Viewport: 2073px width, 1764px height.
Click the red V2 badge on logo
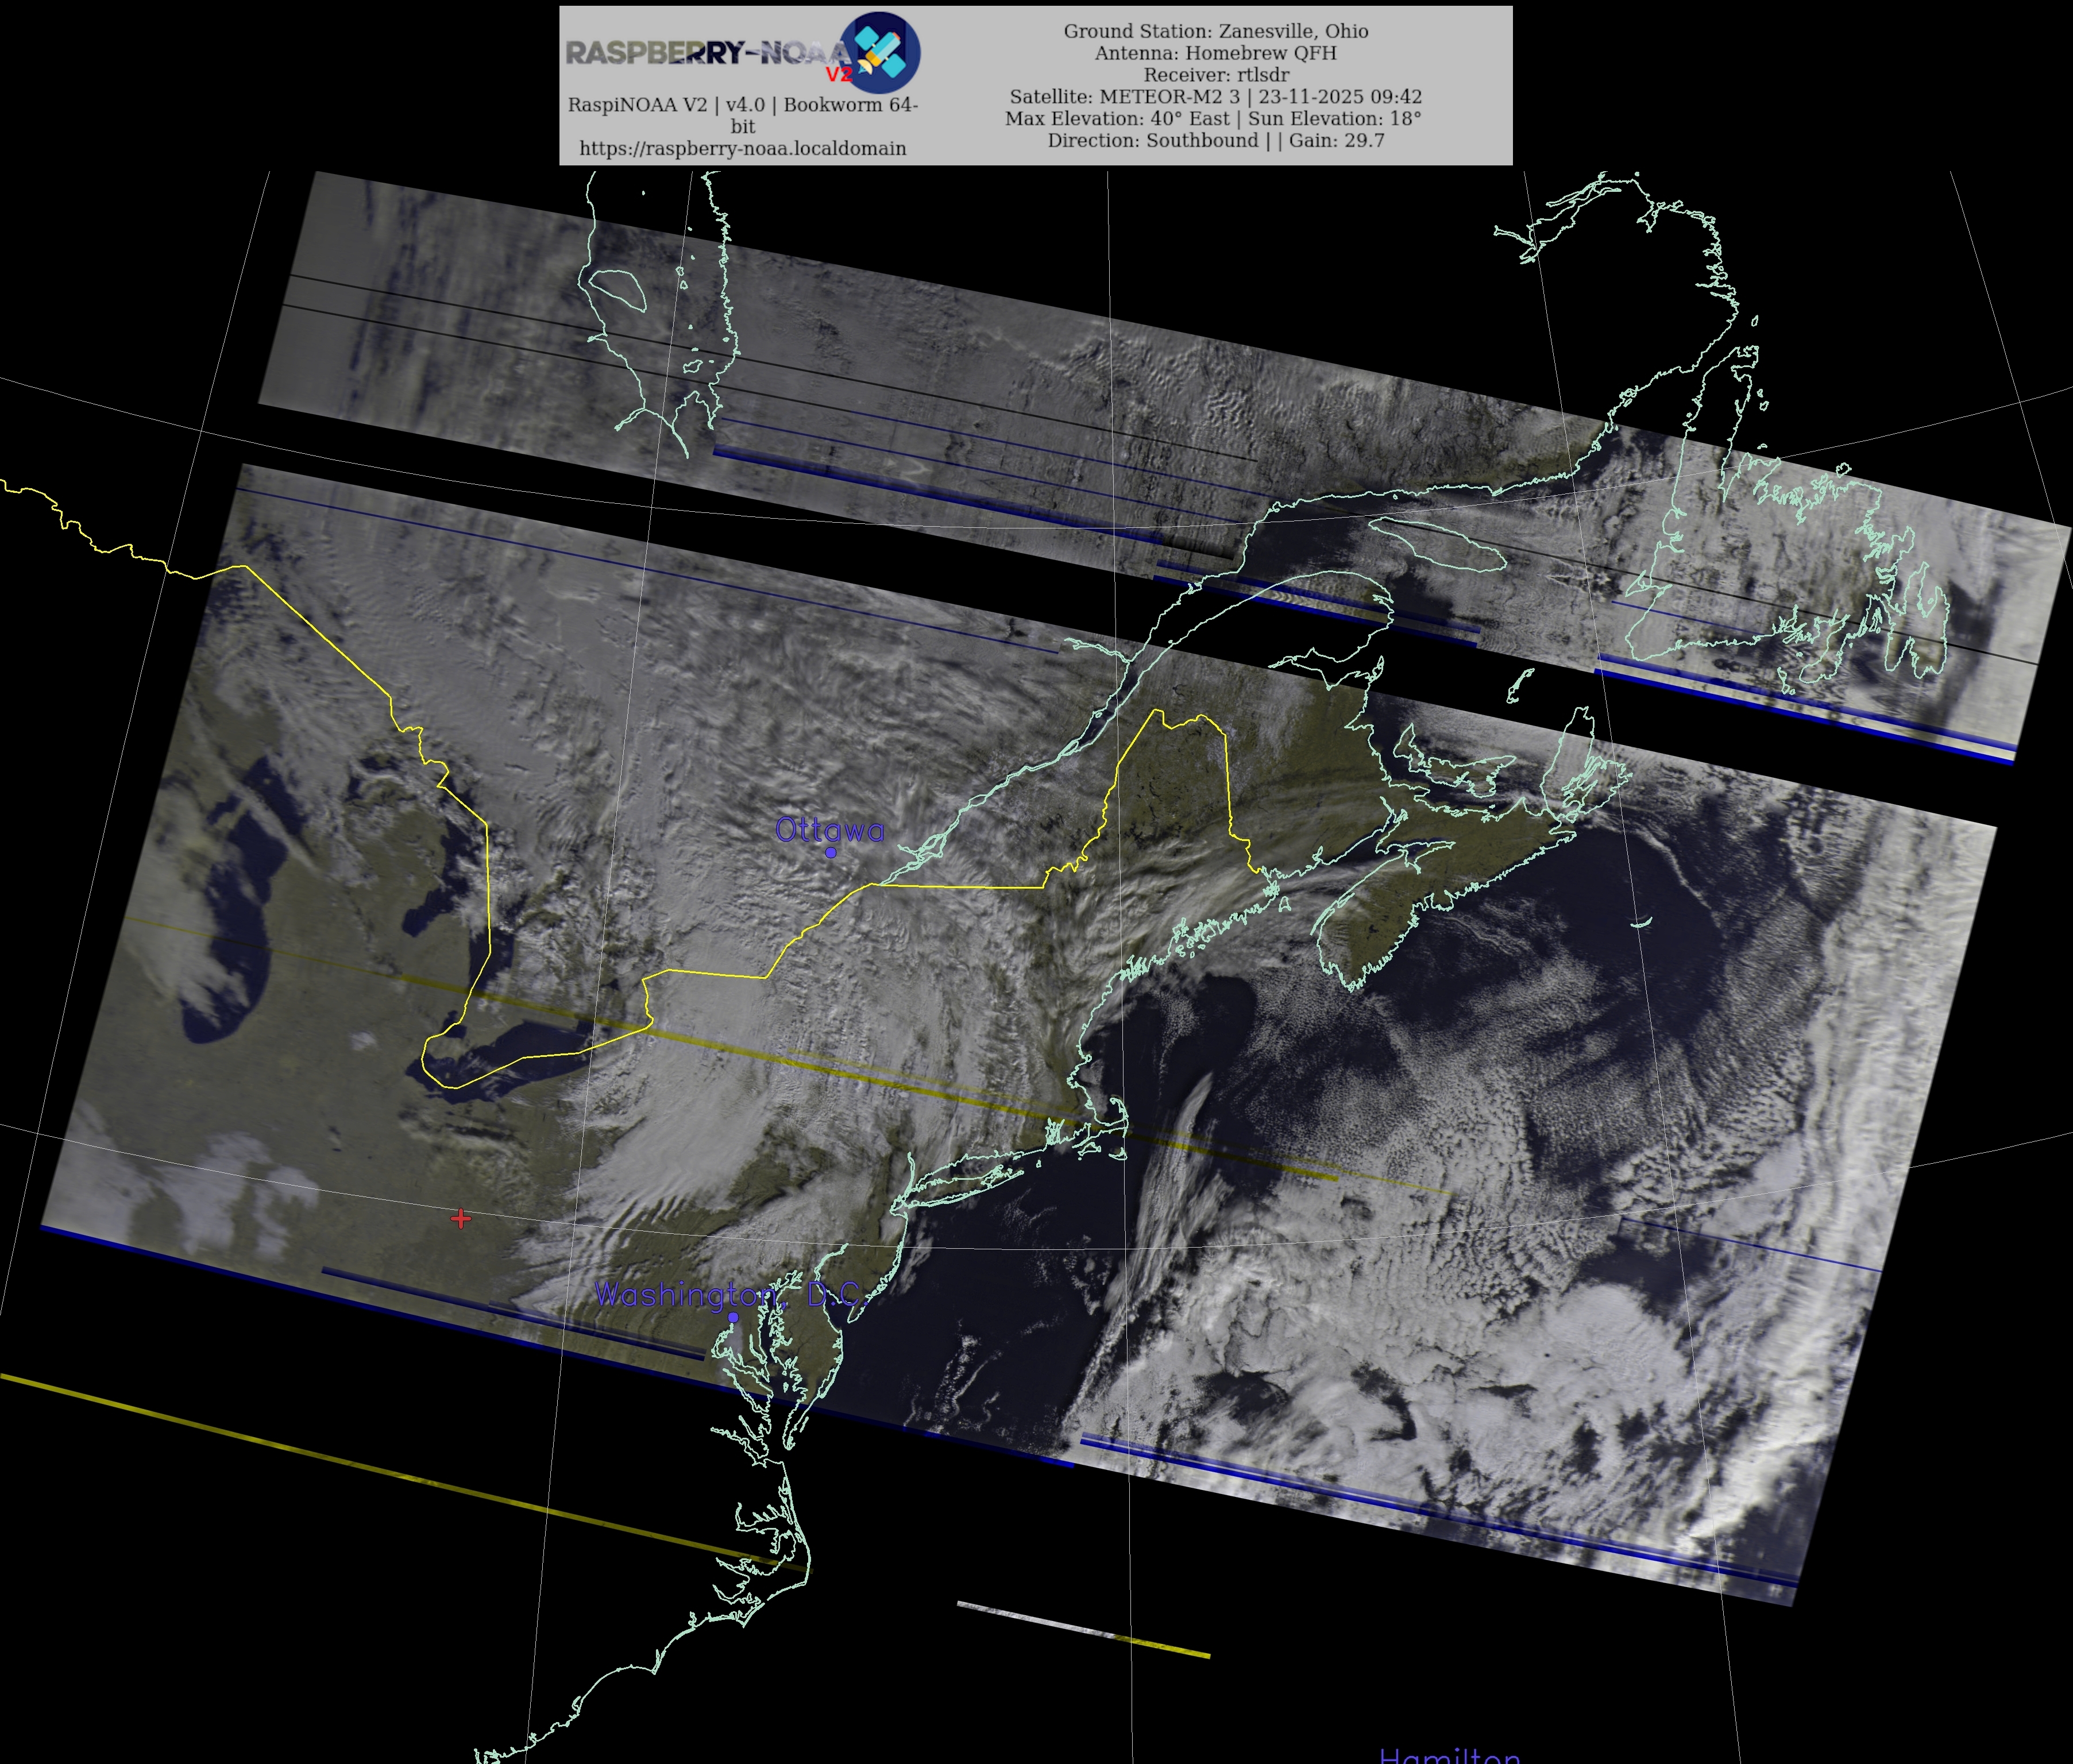pos(838,74)
